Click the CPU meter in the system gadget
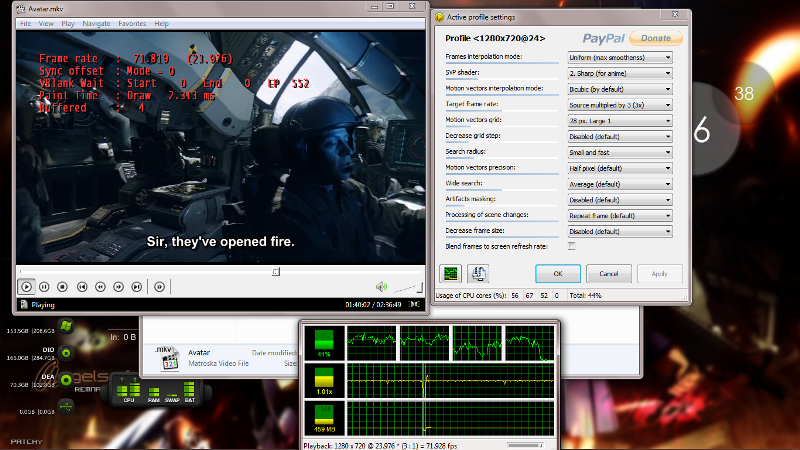This screenshot has width=800, height=450. tap(129, 392)
